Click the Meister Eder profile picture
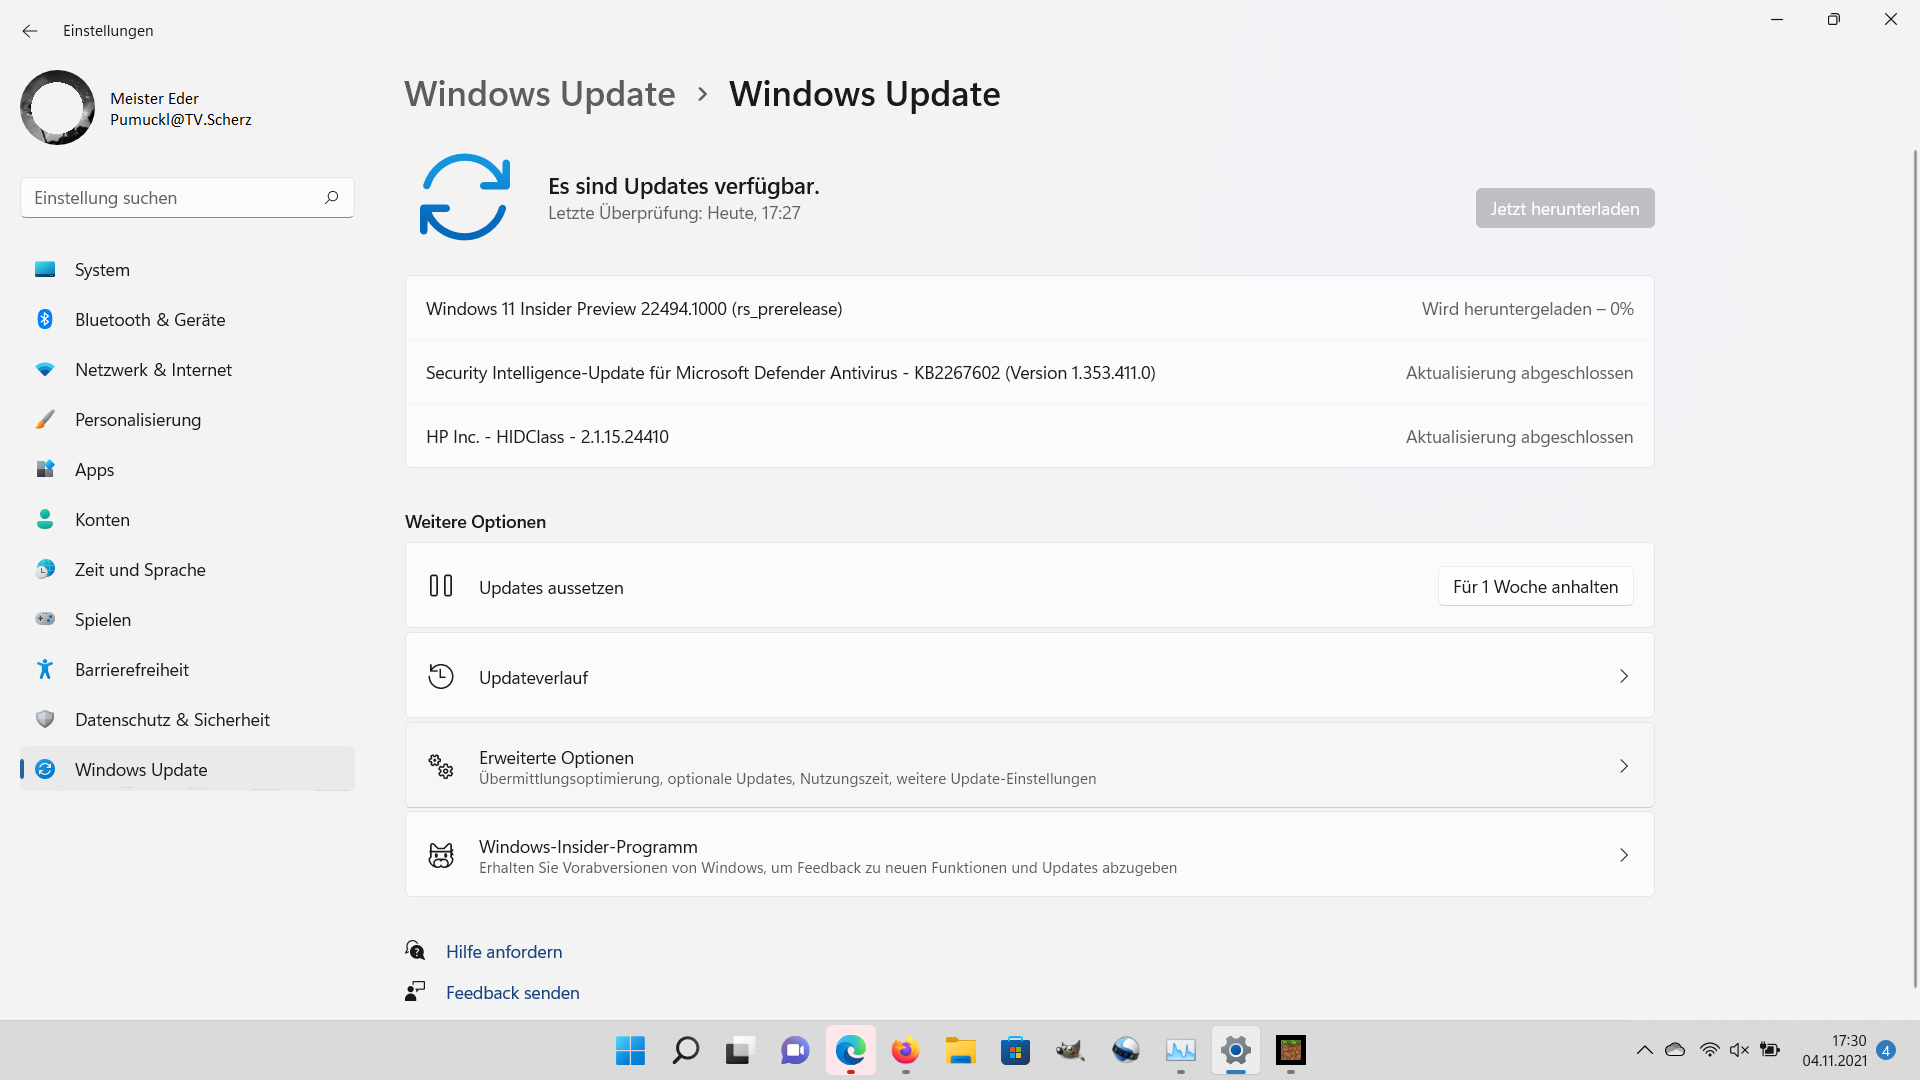 [57, 108]
